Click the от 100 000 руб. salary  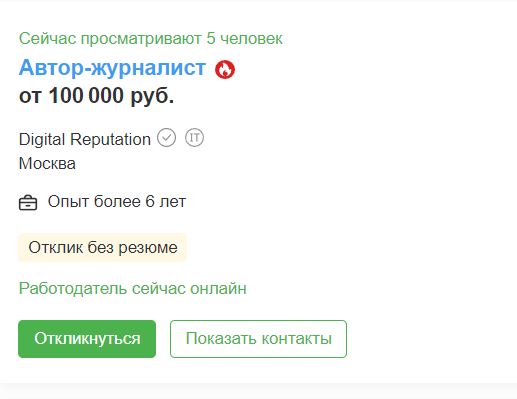tap(97, 96)
